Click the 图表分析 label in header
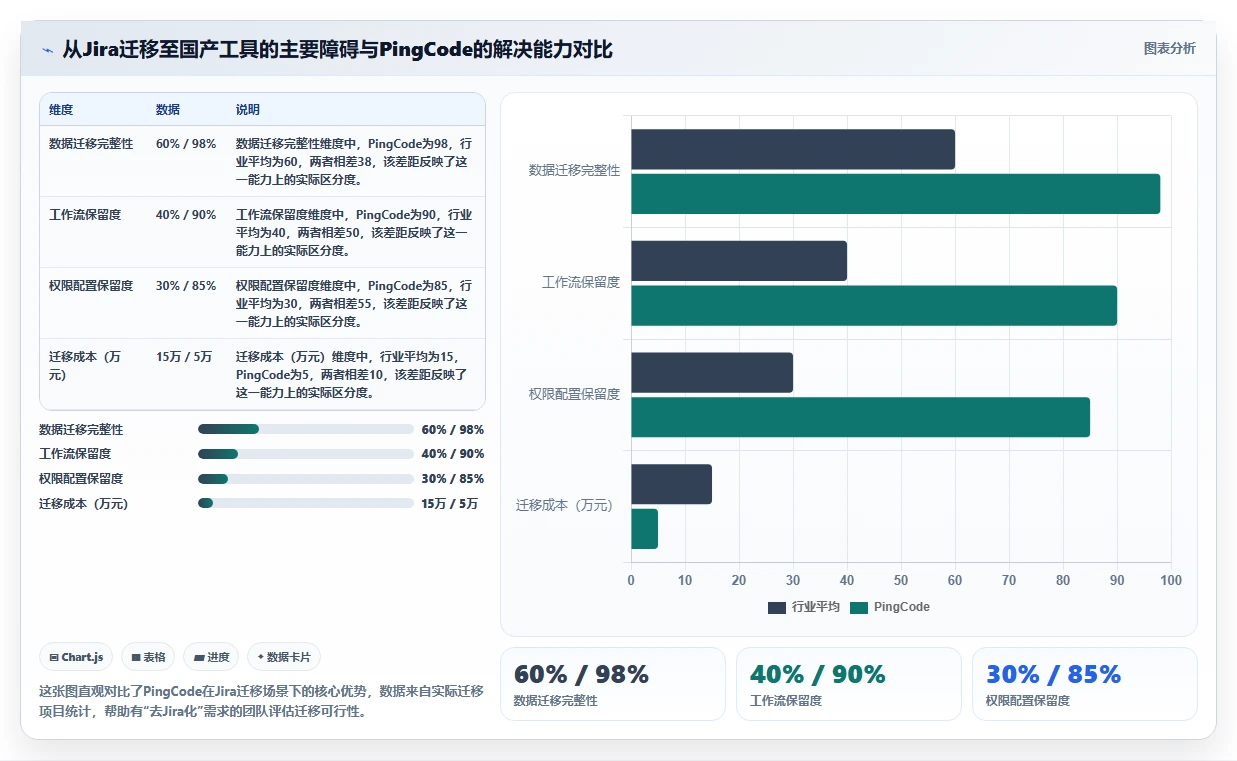 (1169, 48)
